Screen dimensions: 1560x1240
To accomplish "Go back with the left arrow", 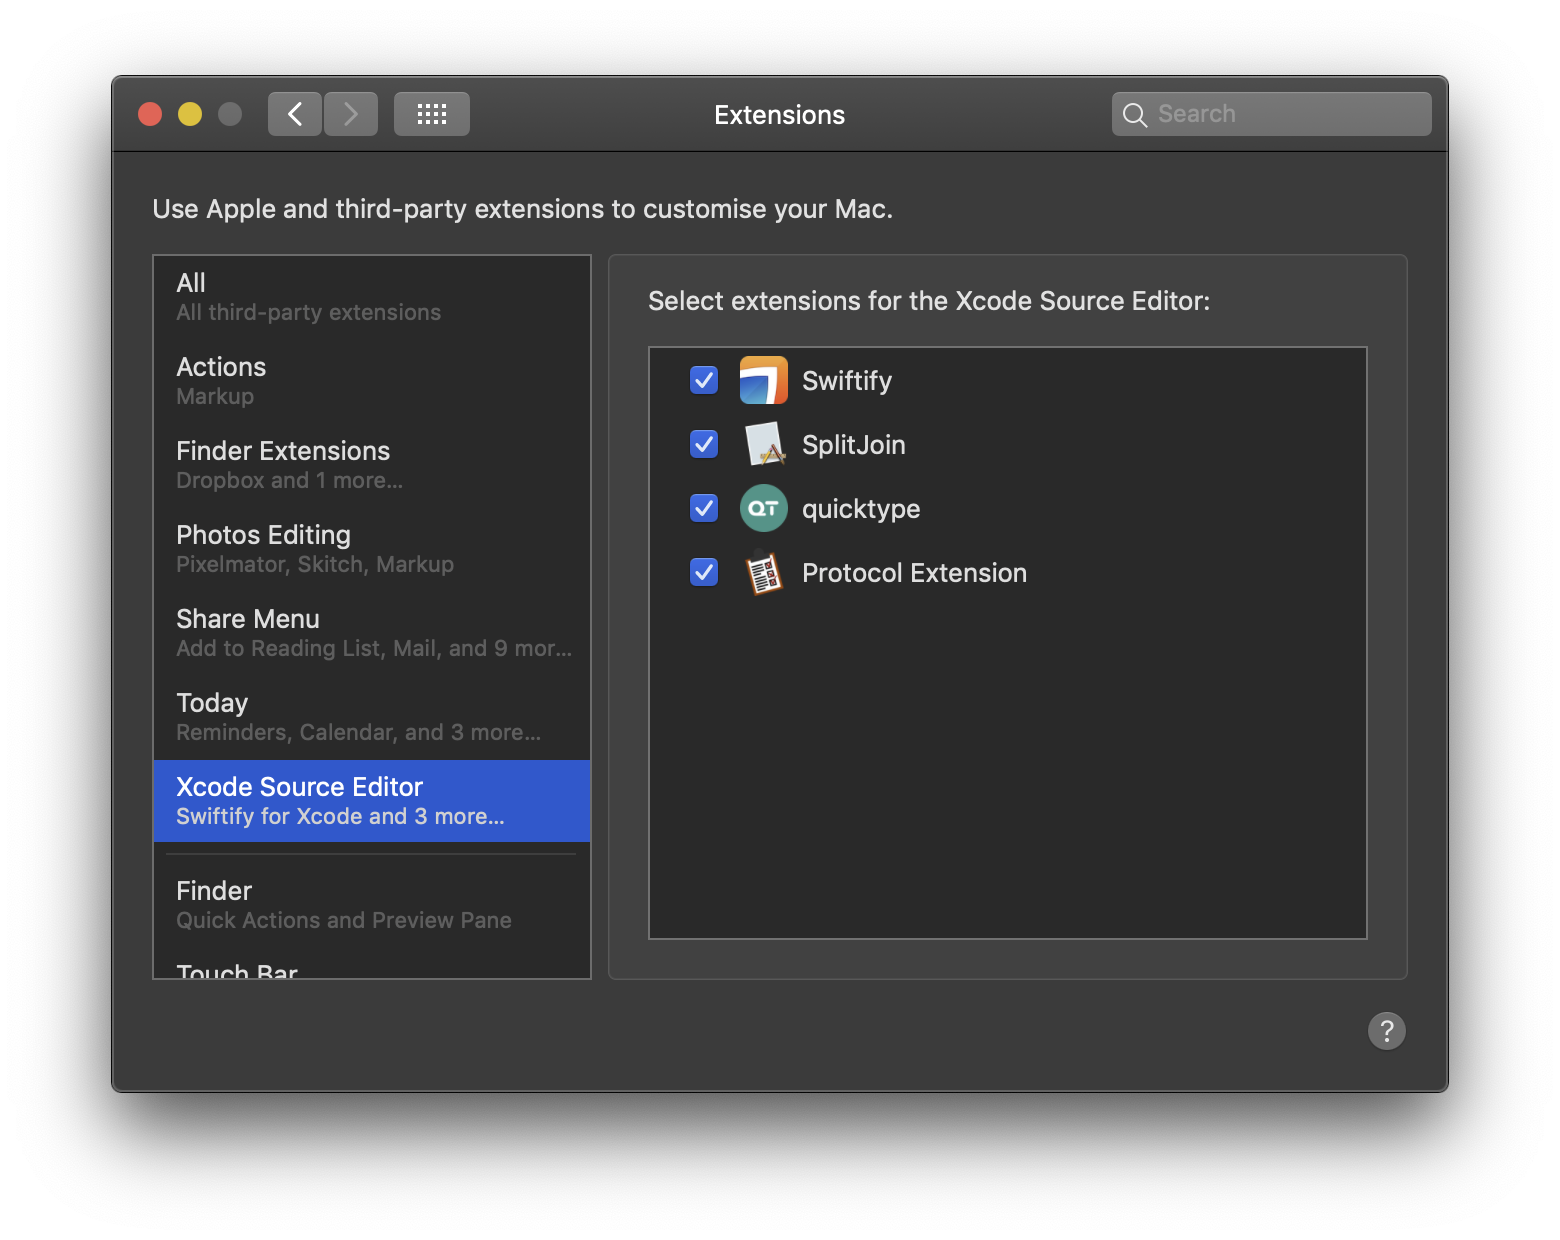I will (295, 114).
